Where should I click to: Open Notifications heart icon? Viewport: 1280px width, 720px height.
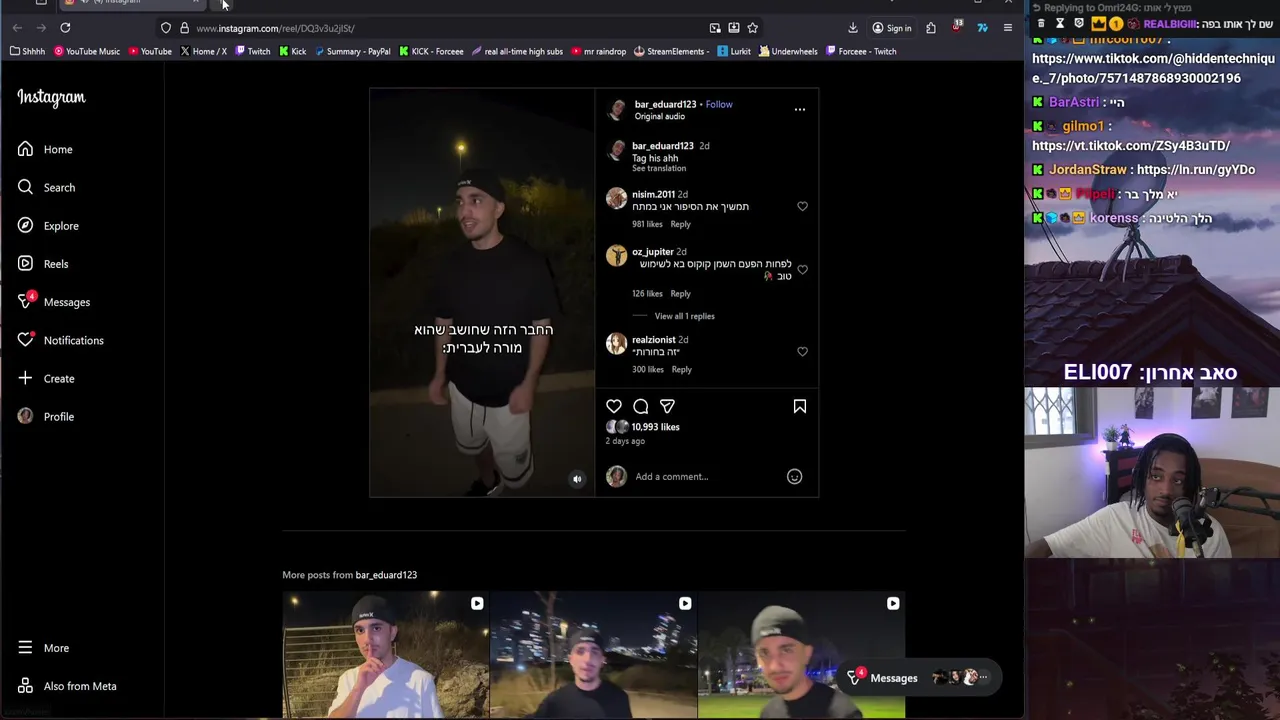tap(25, 340)
